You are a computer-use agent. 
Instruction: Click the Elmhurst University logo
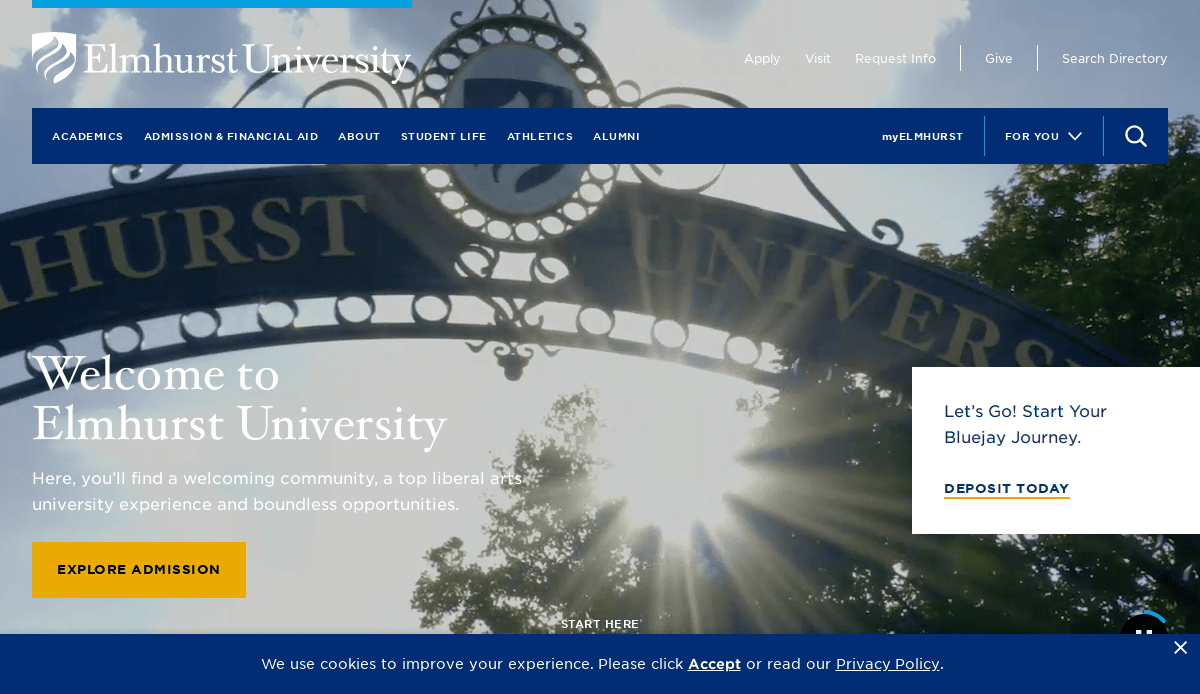coord(220,58)
